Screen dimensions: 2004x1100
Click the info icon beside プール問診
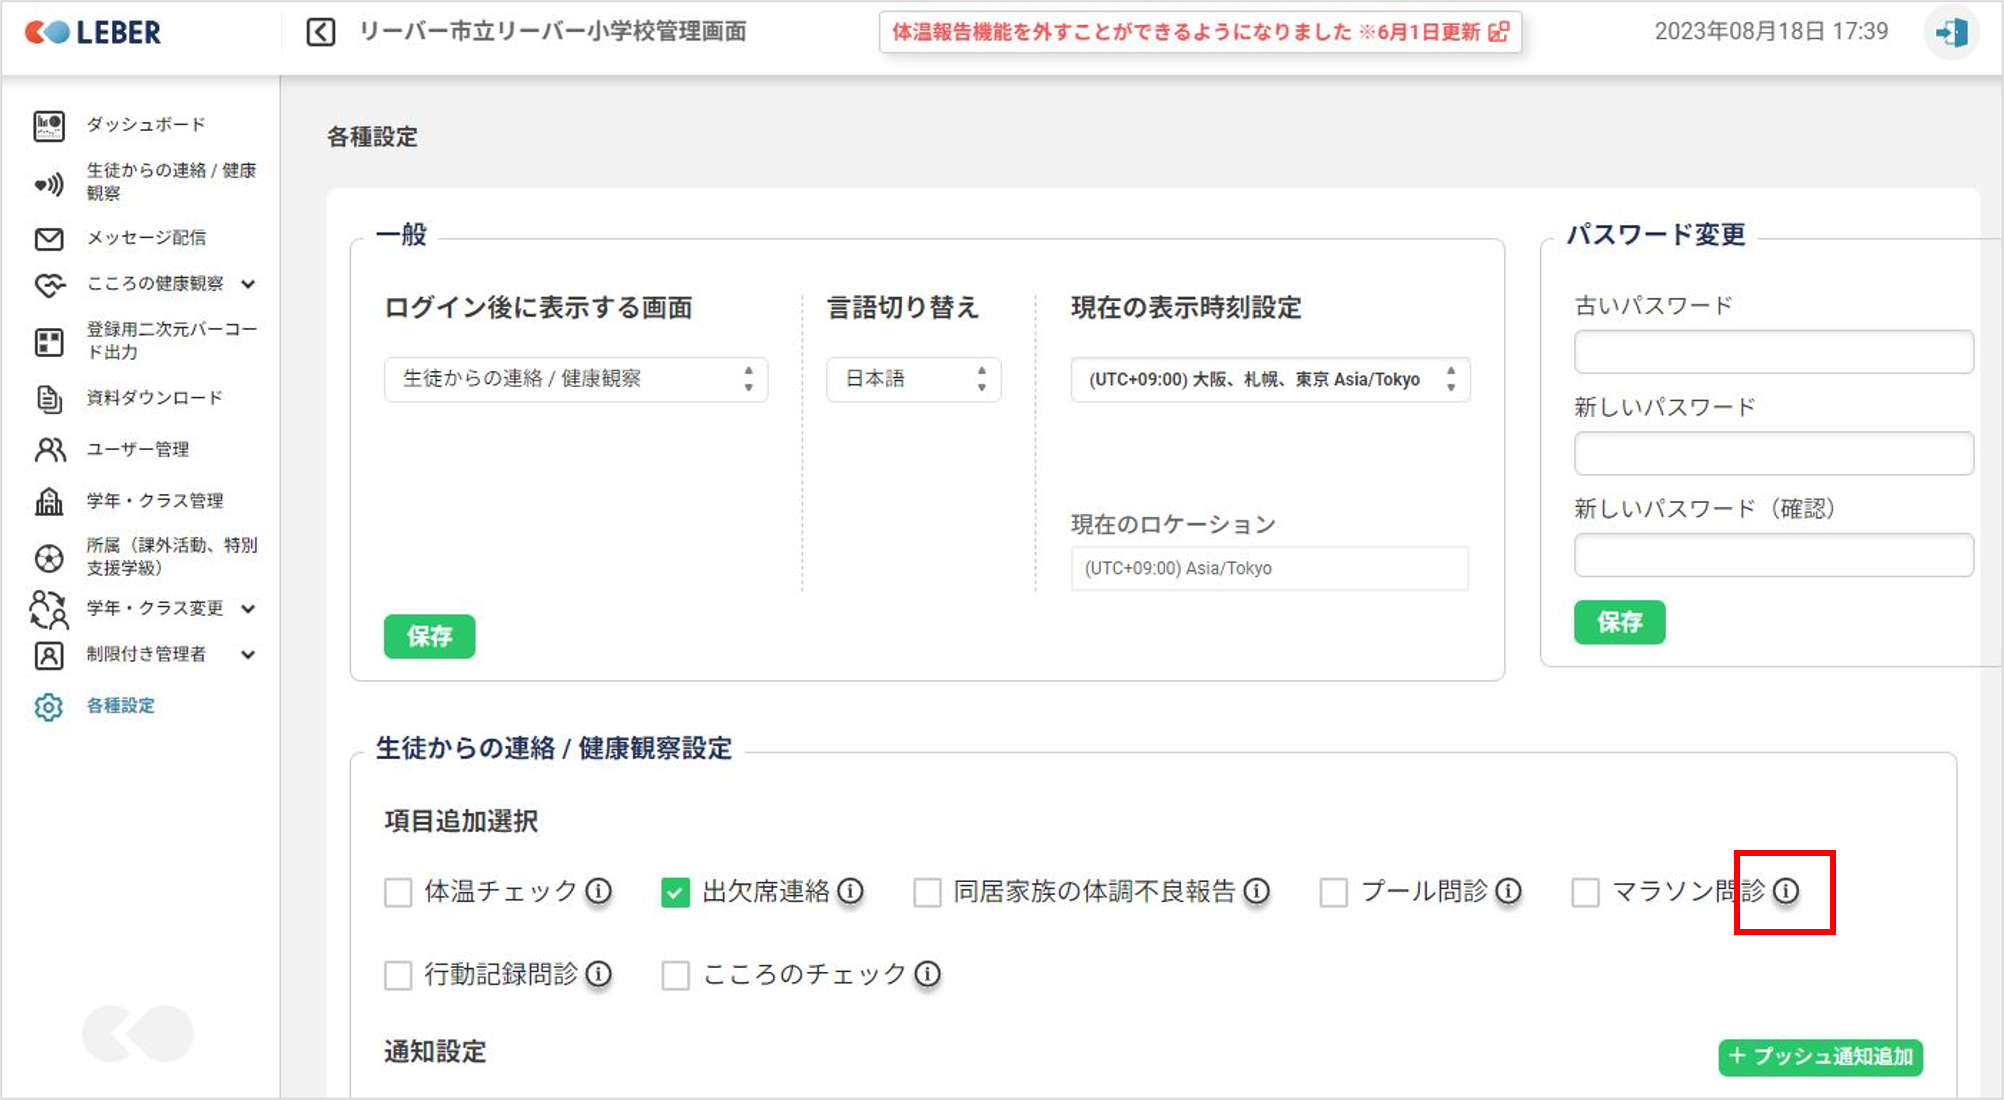(1508, 890)
